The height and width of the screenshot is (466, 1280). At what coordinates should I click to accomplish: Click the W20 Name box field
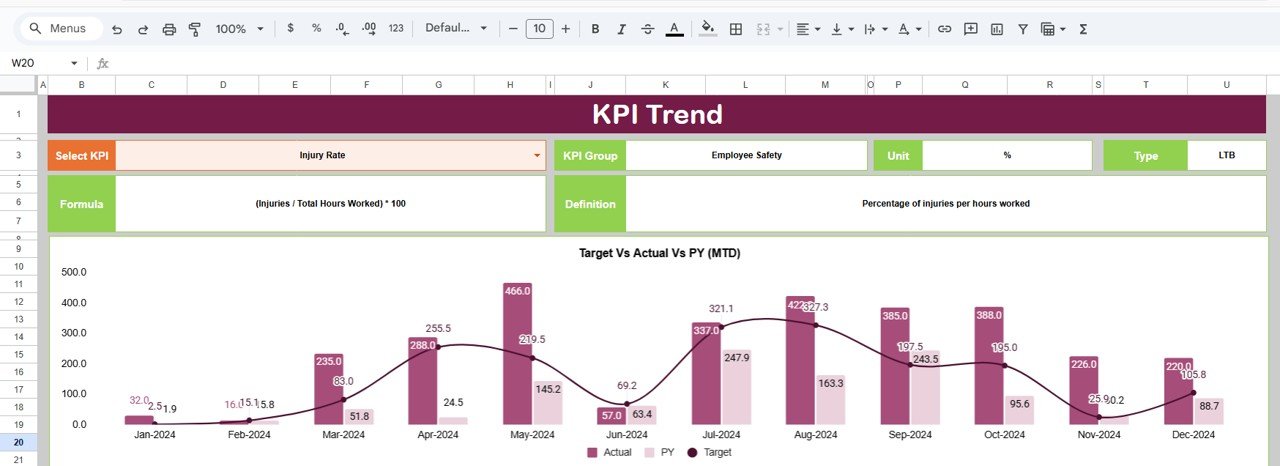pos(40,63)
